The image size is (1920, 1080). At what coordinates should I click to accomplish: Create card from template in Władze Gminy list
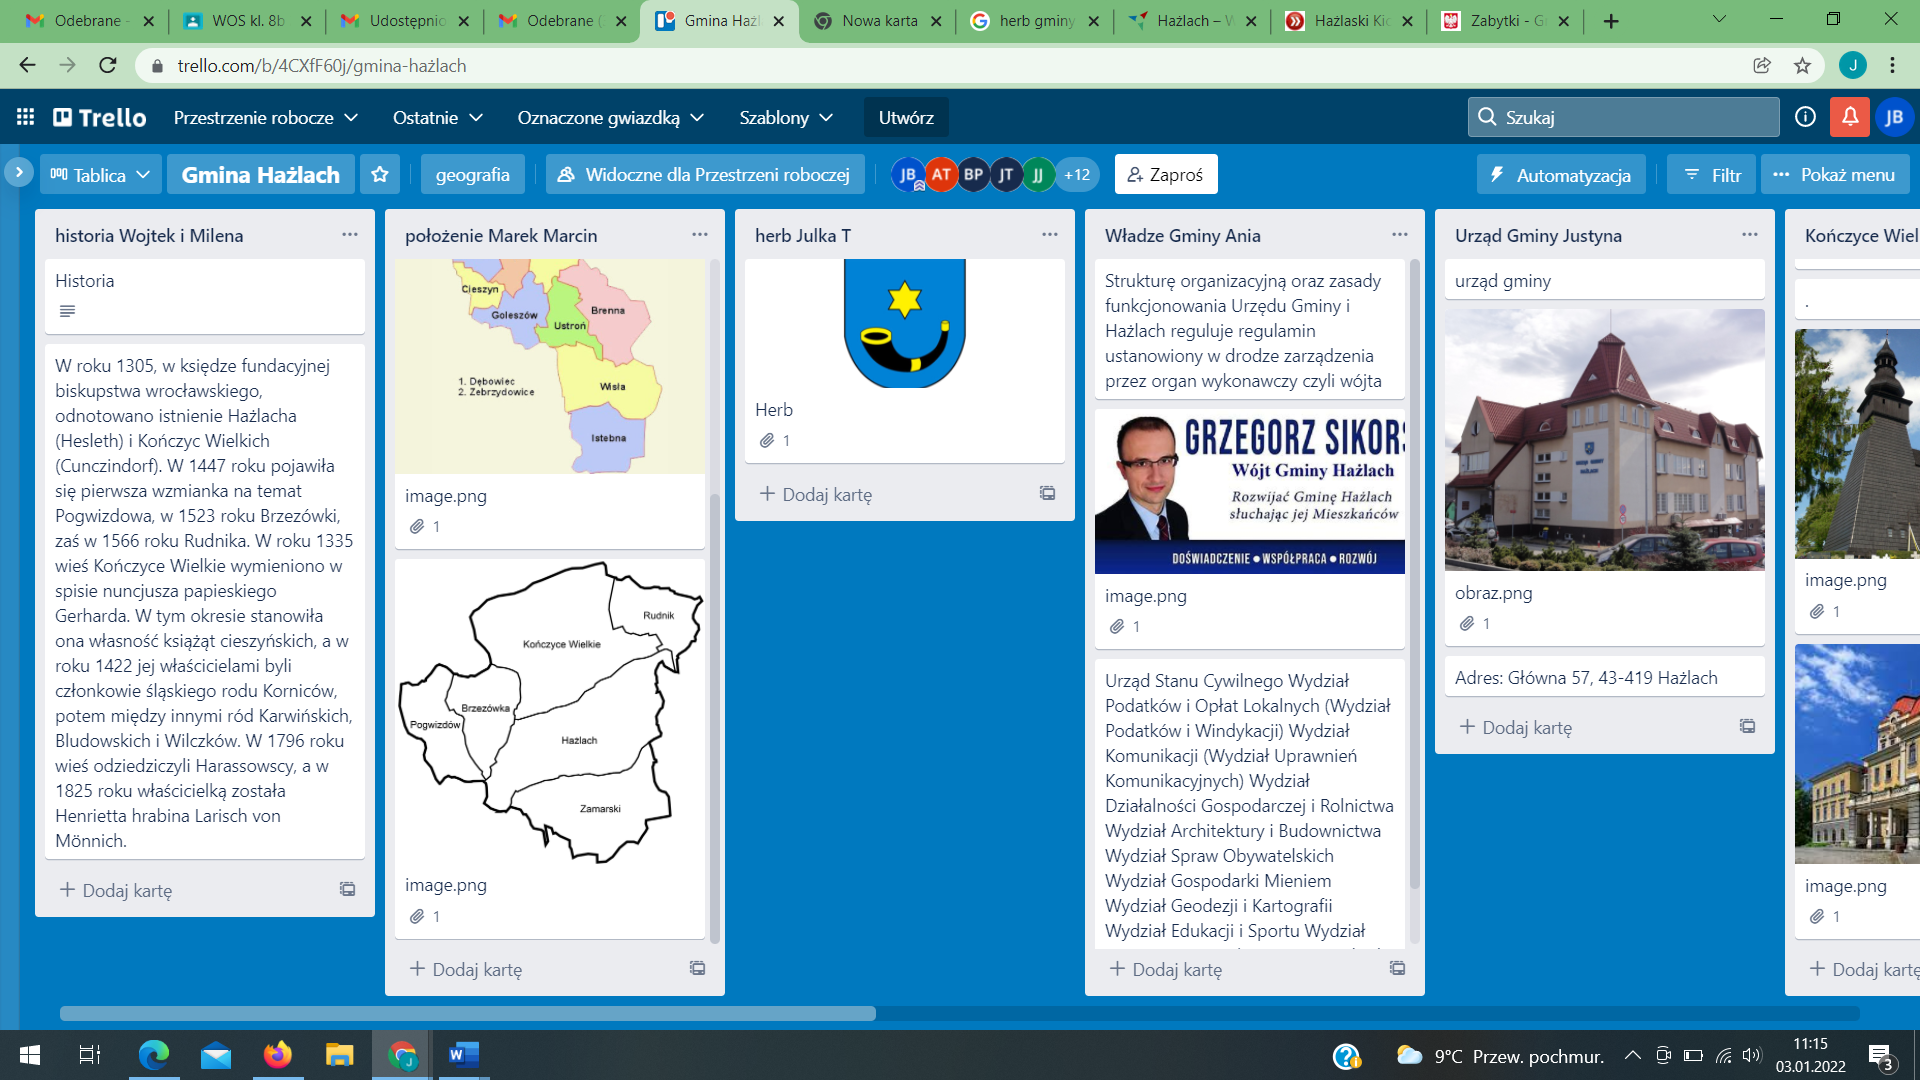(x=1397, y=968)
